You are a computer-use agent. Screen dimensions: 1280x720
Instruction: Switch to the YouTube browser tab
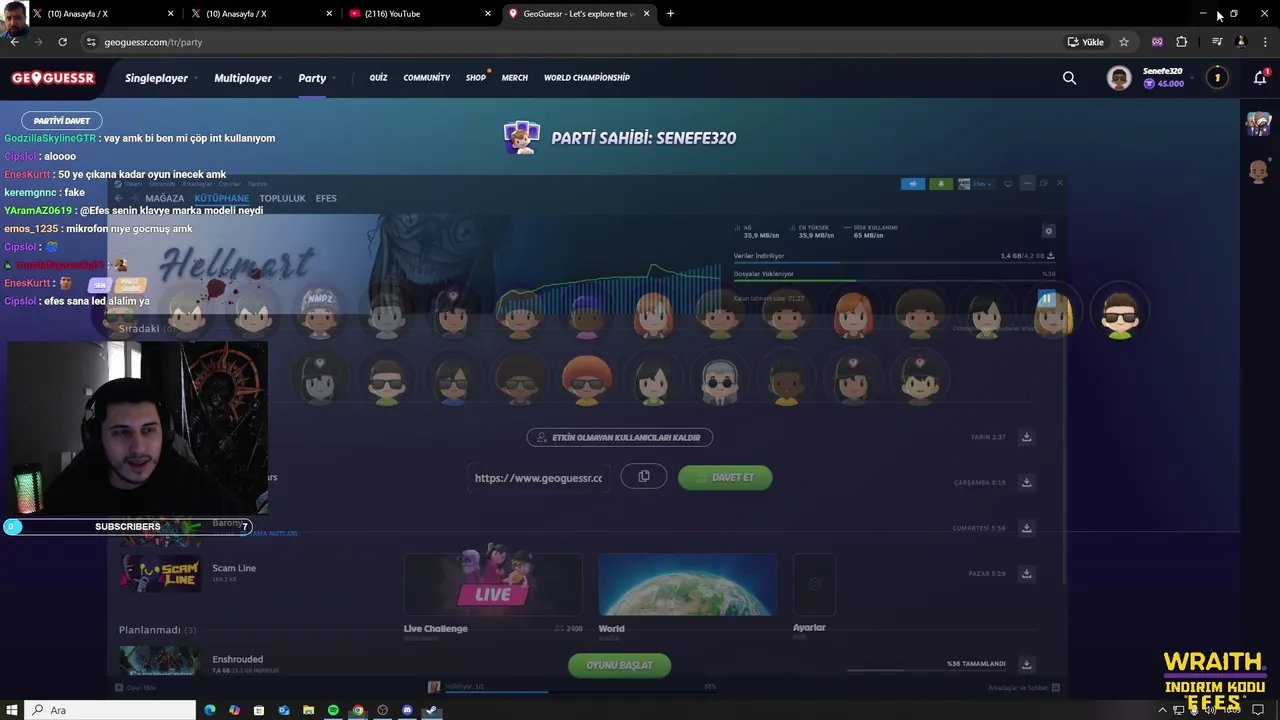[419, 14]
